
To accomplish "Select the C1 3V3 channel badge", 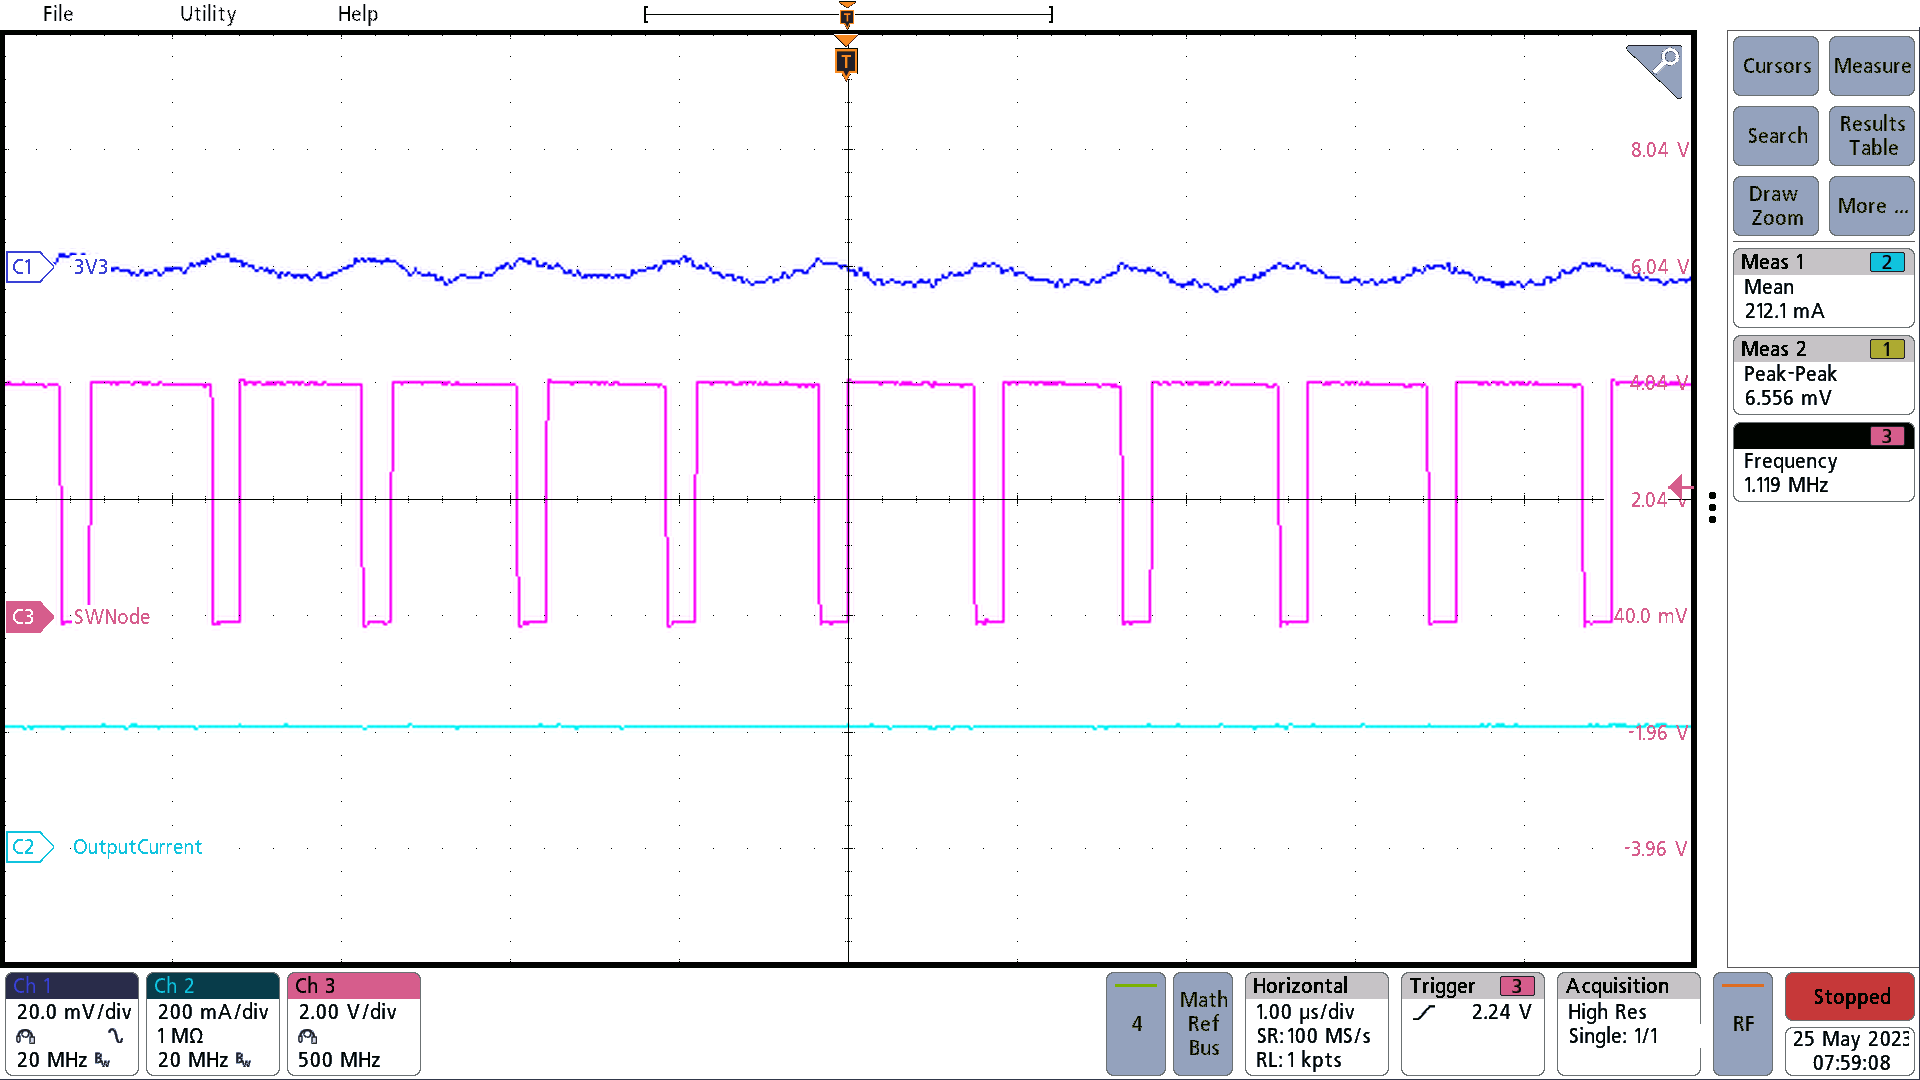I will click(x=27, y=266).
